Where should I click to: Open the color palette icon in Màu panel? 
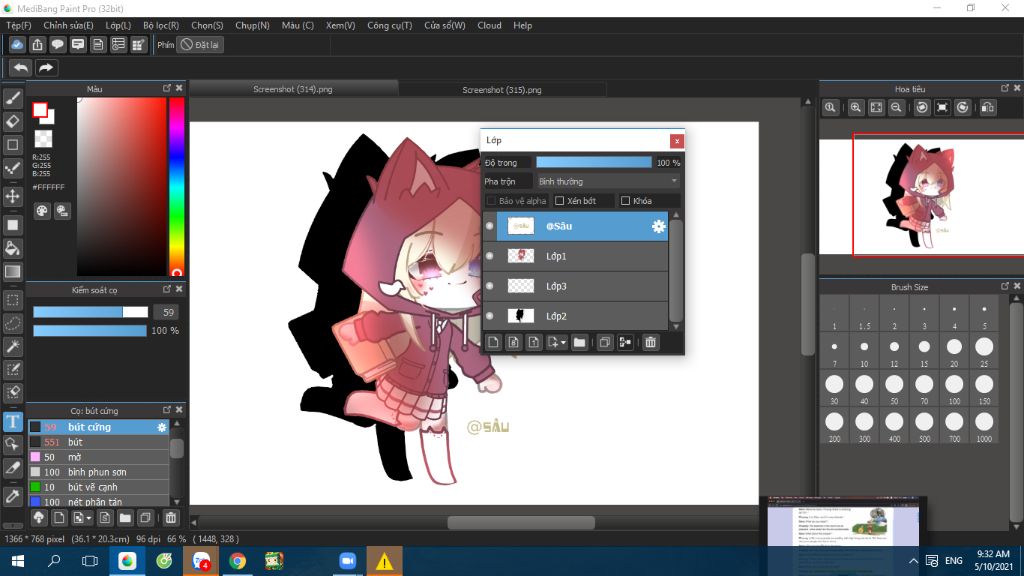coord(42,210)
